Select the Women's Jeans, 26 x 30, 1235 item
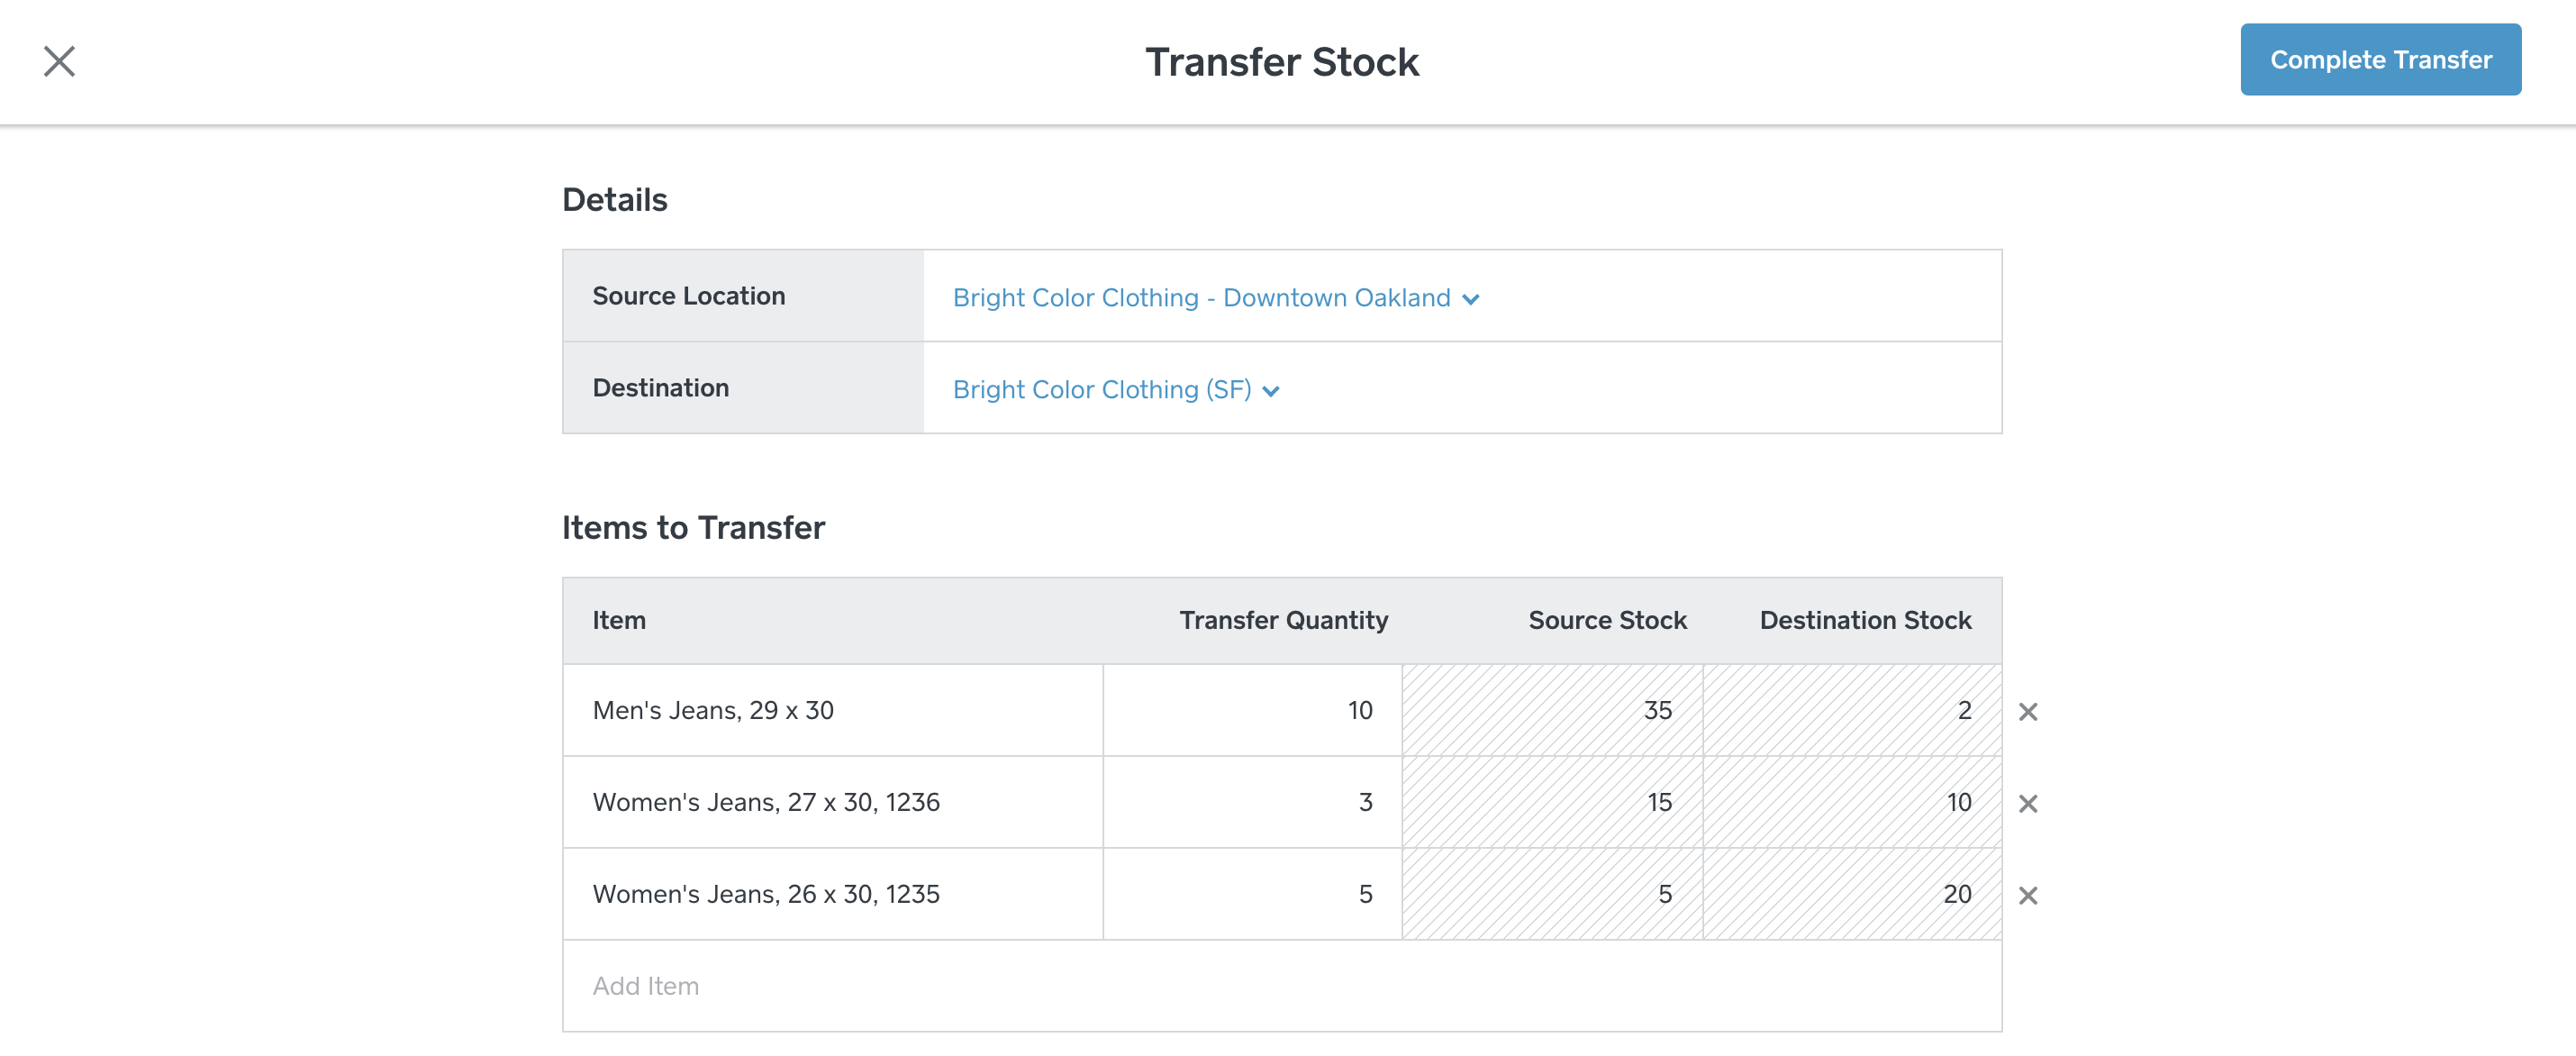Viewport: 2576px width, 1056px height. [766, 895]
